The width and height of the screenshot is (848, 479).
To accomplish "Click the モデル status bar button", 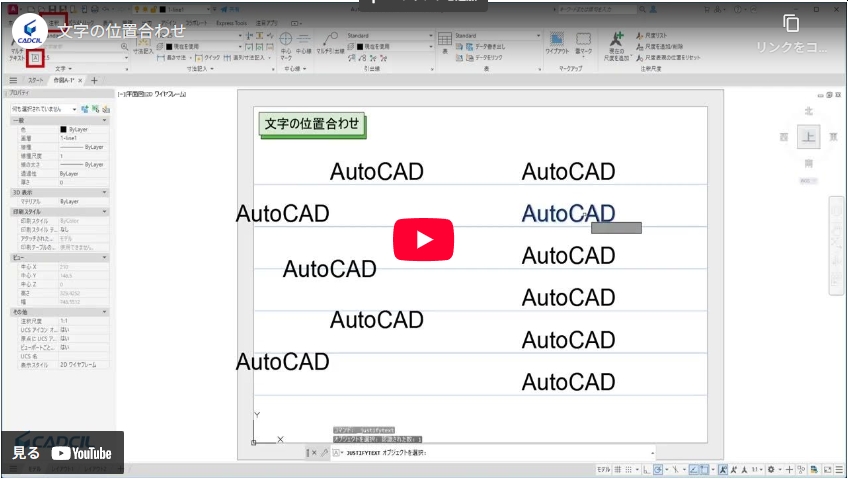I will [603, 470].
